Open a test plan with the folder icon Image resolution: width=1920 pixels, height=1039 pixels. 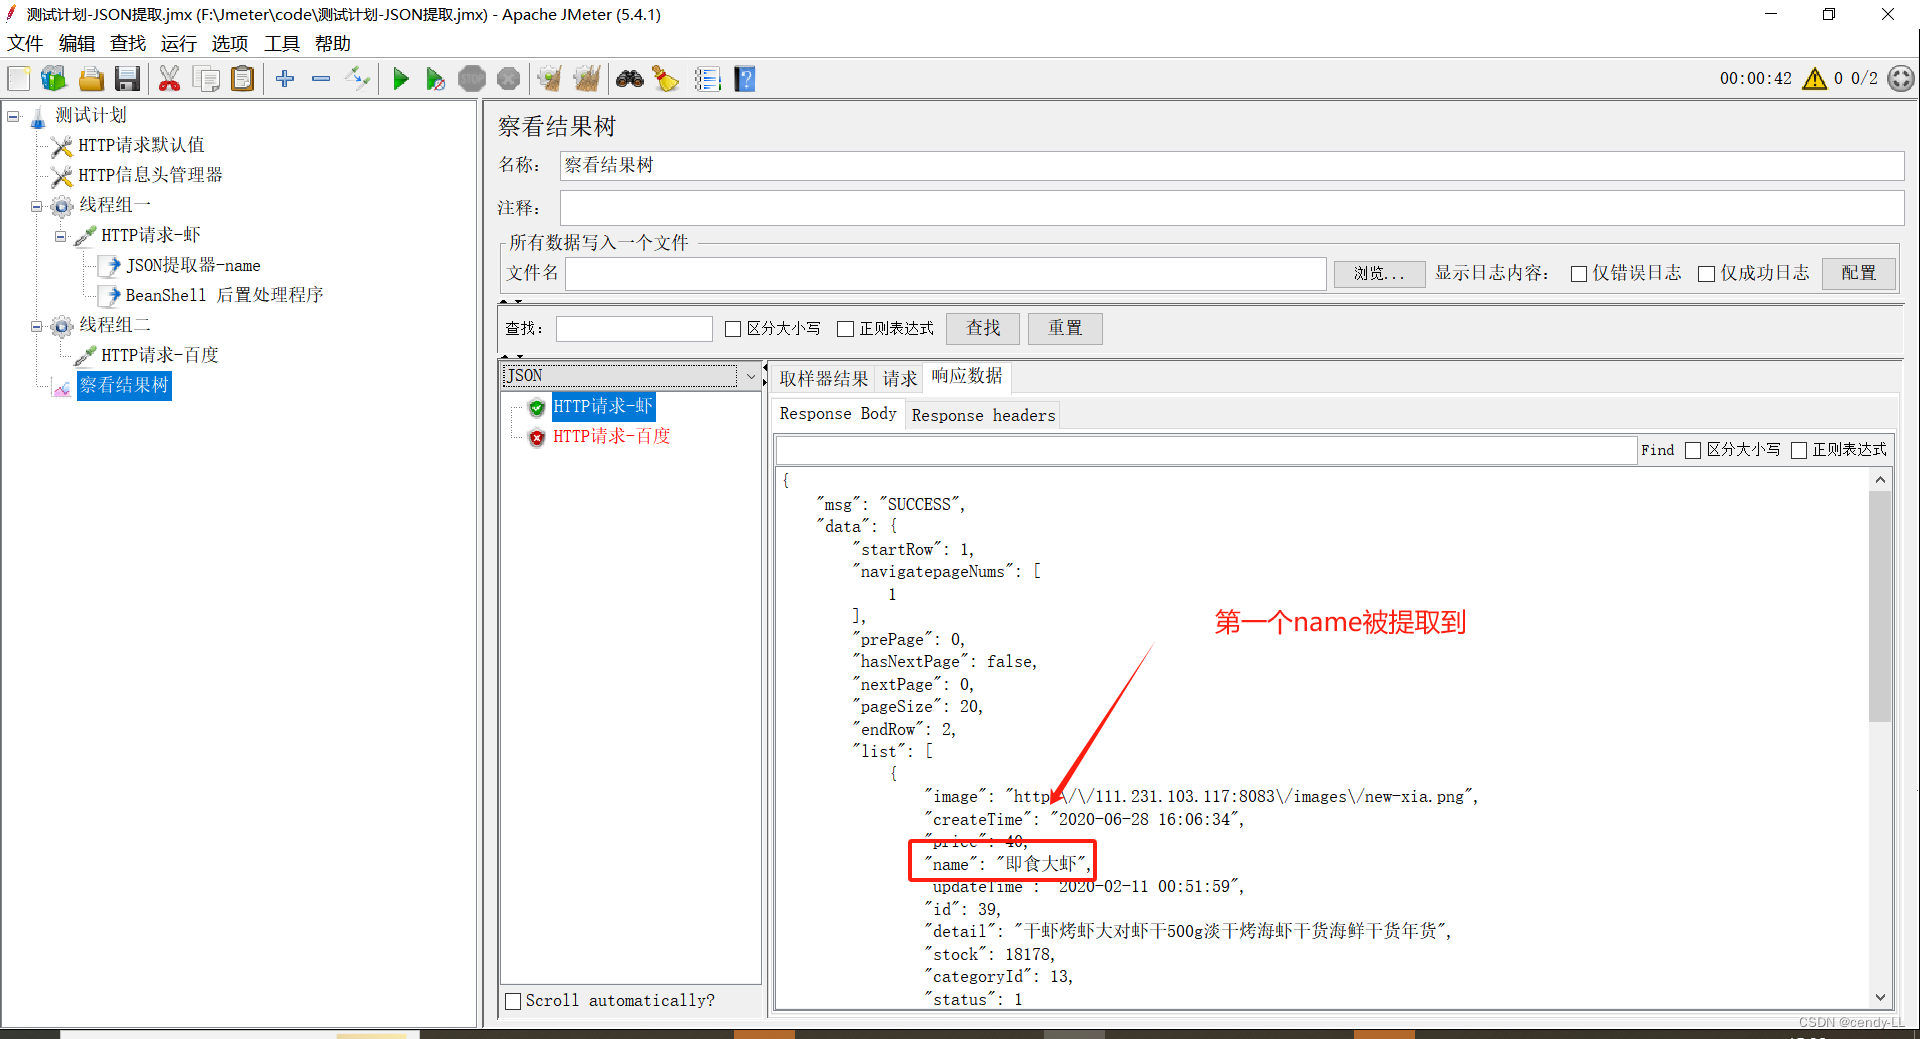pyautogui.click(x=91, y=78)
